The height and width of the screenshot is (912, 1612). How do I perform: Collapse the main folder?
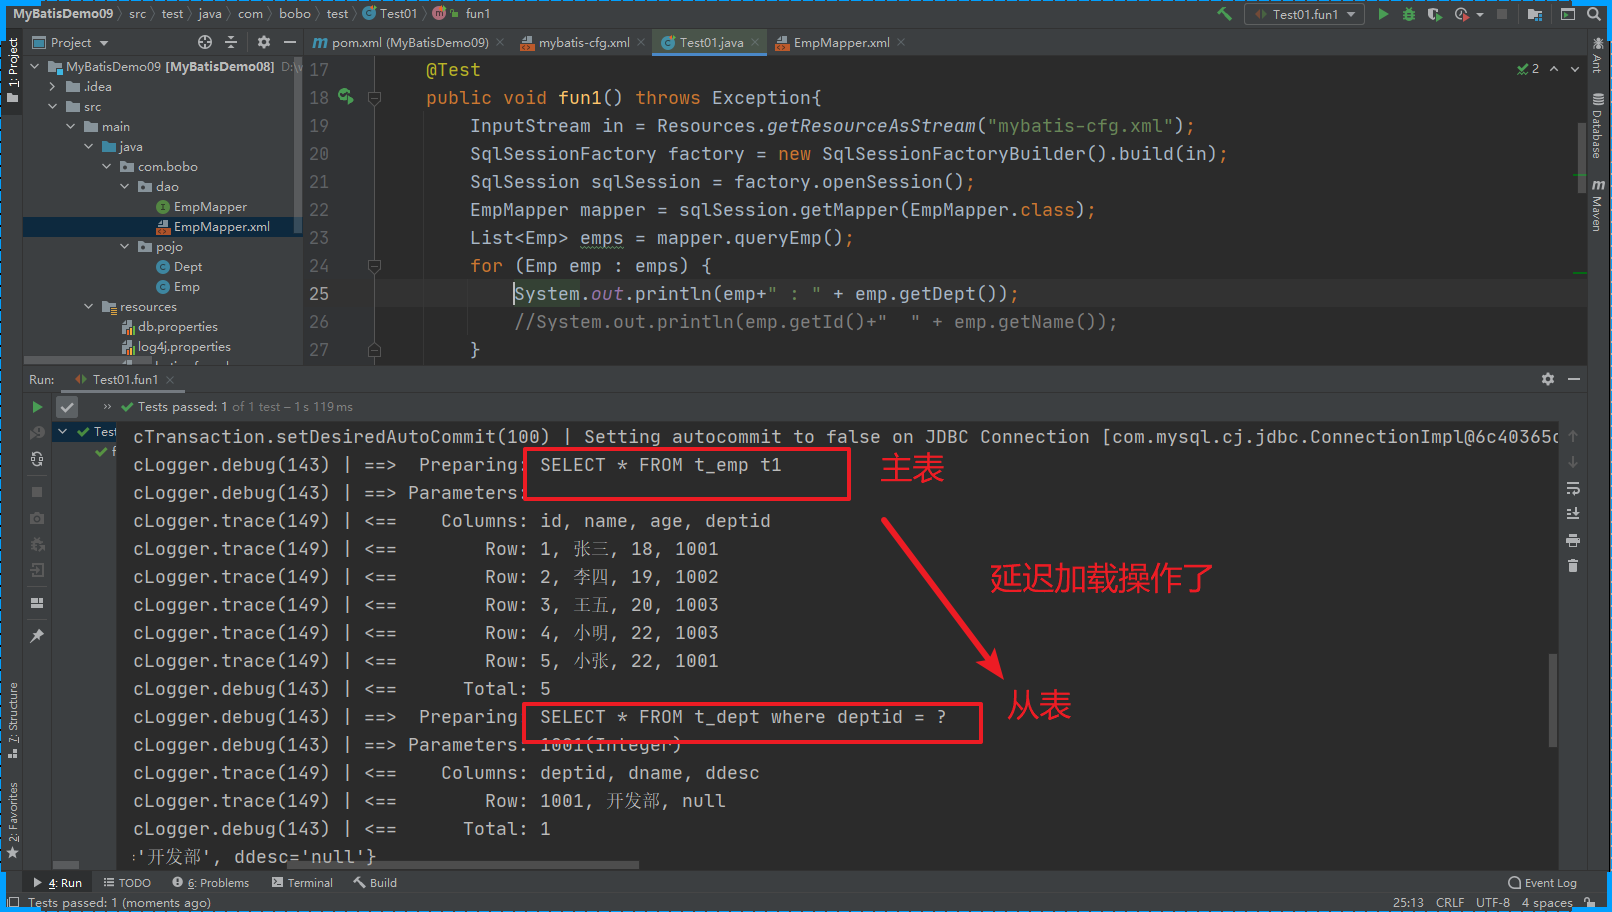click(71, 127)
